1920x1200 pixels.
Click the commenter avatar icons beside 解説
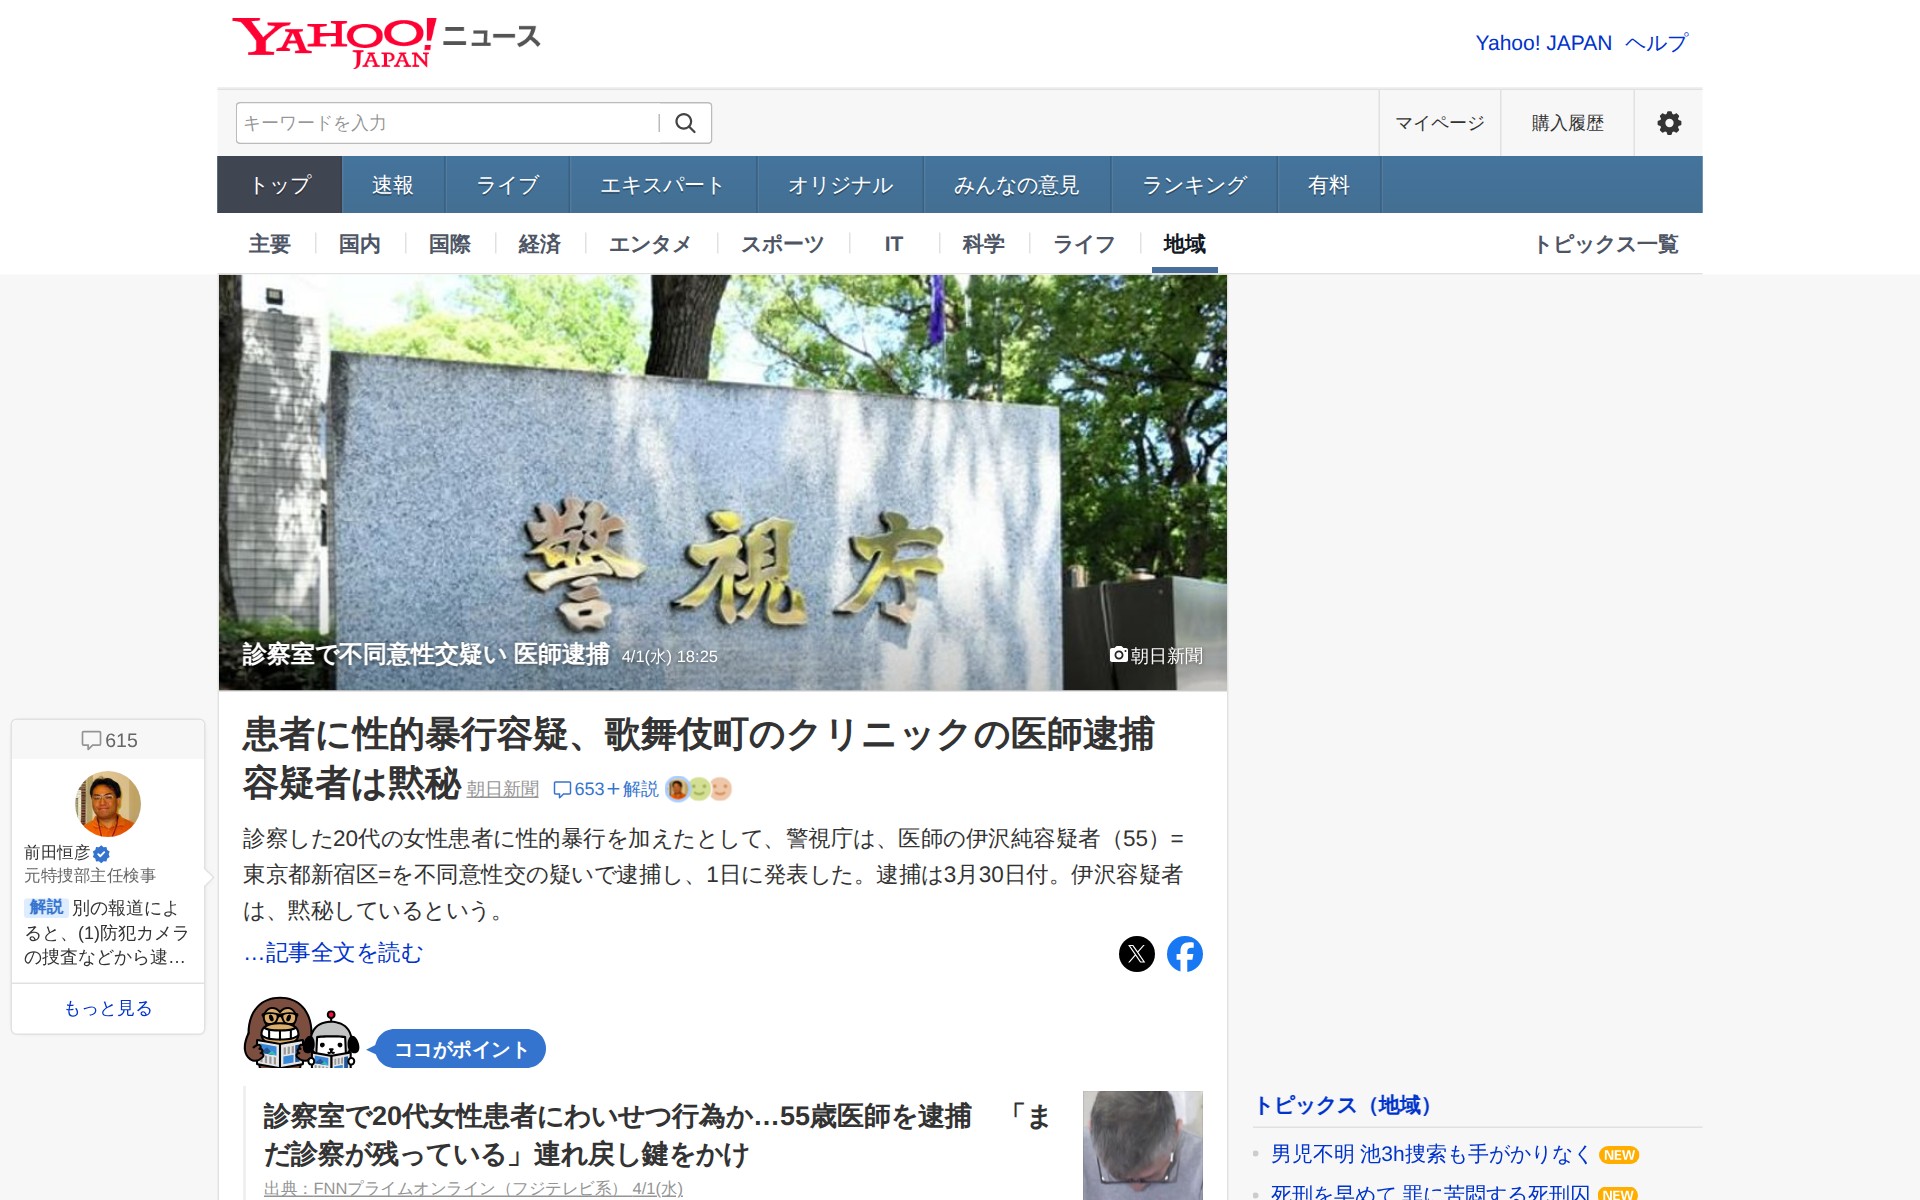click(x=699, y=789)
